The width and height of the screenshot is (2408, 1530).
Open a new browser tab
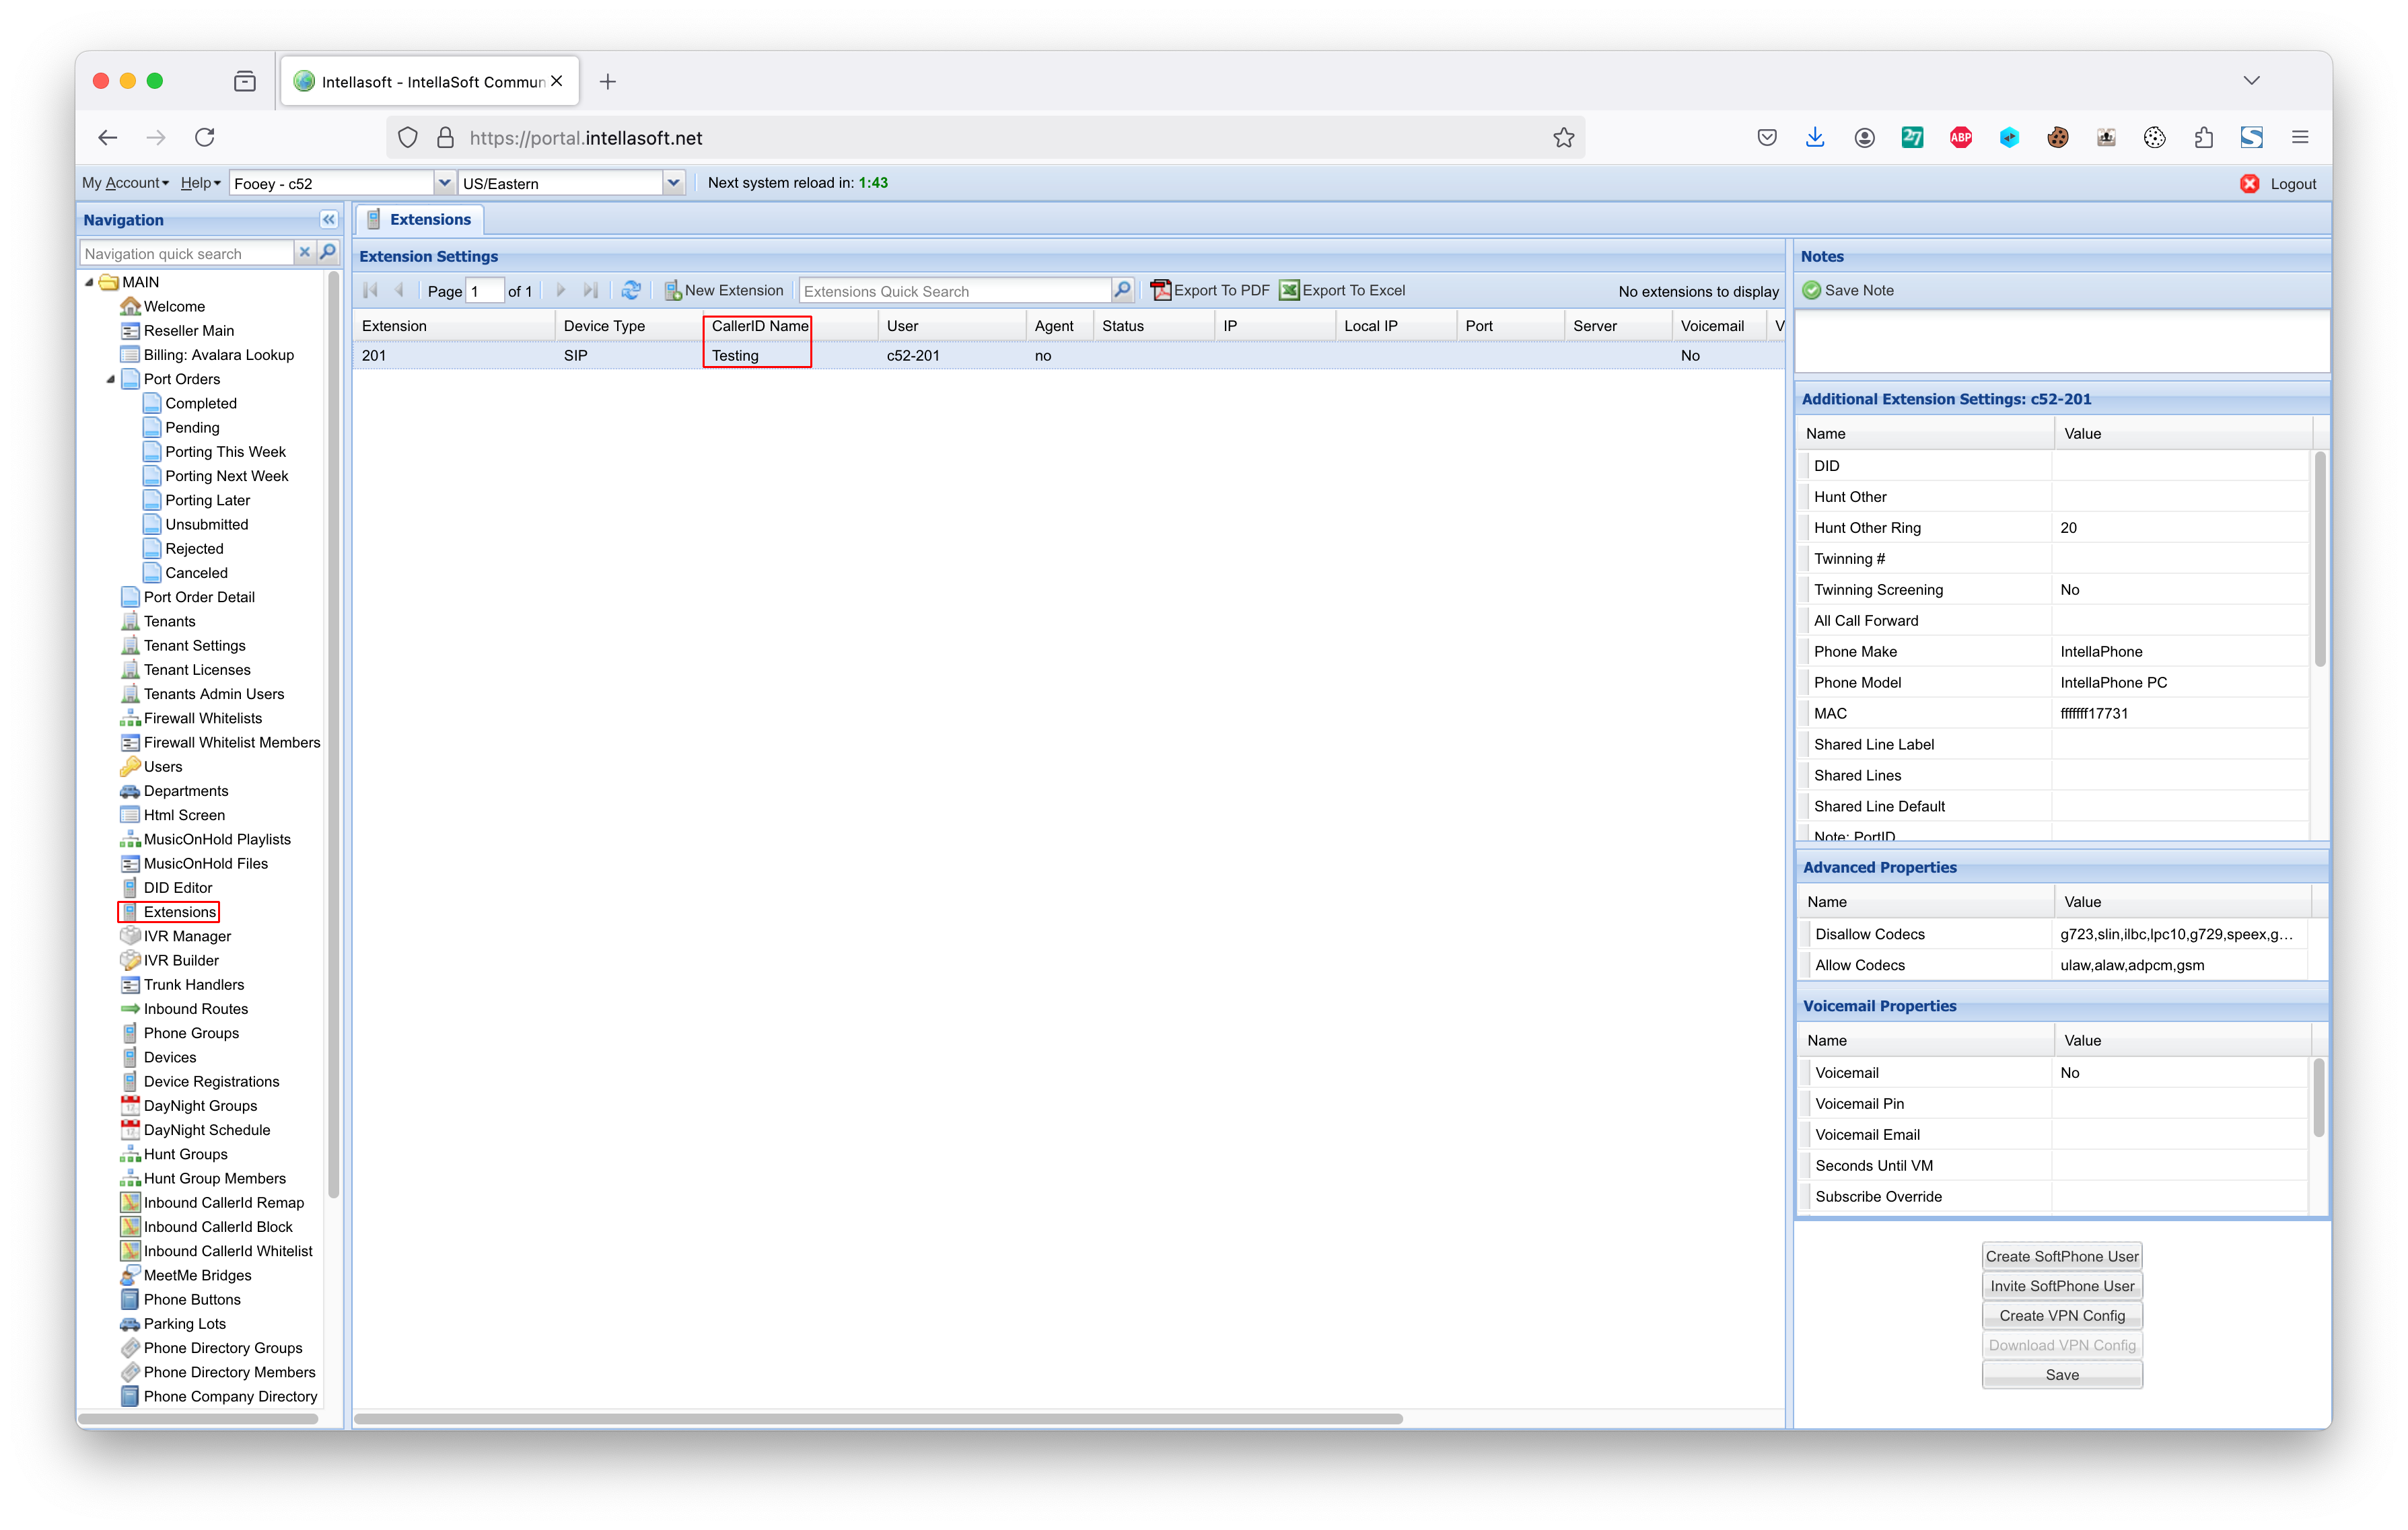(x=607, y=81)
